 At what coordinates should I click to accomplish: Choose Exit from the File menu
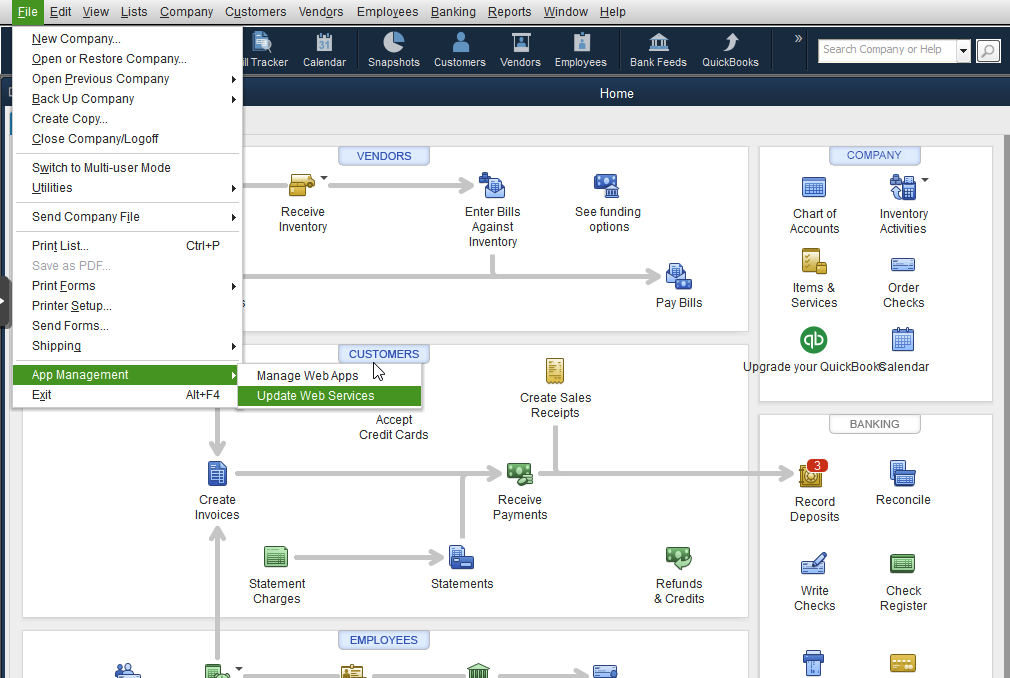128,395
